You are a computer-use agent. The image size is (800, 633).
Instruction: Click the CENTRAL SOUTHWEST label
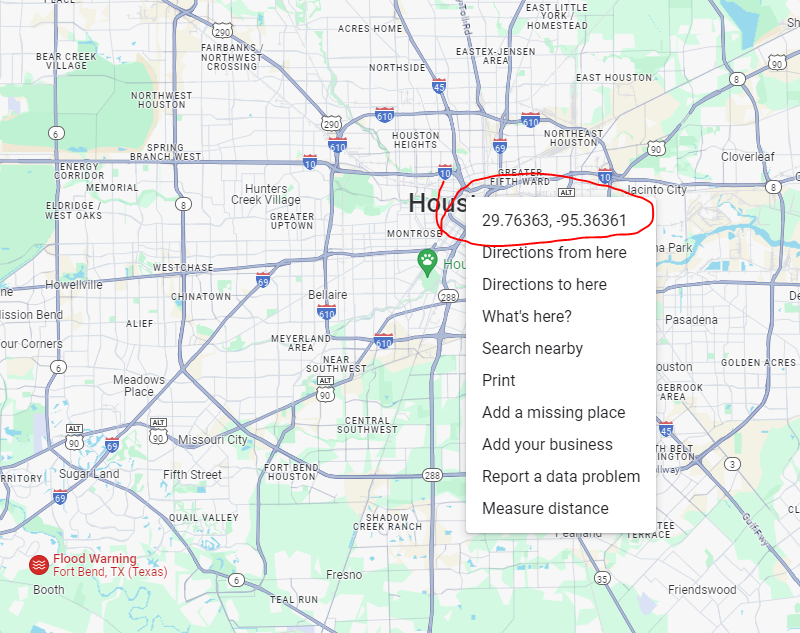point(367,425)
